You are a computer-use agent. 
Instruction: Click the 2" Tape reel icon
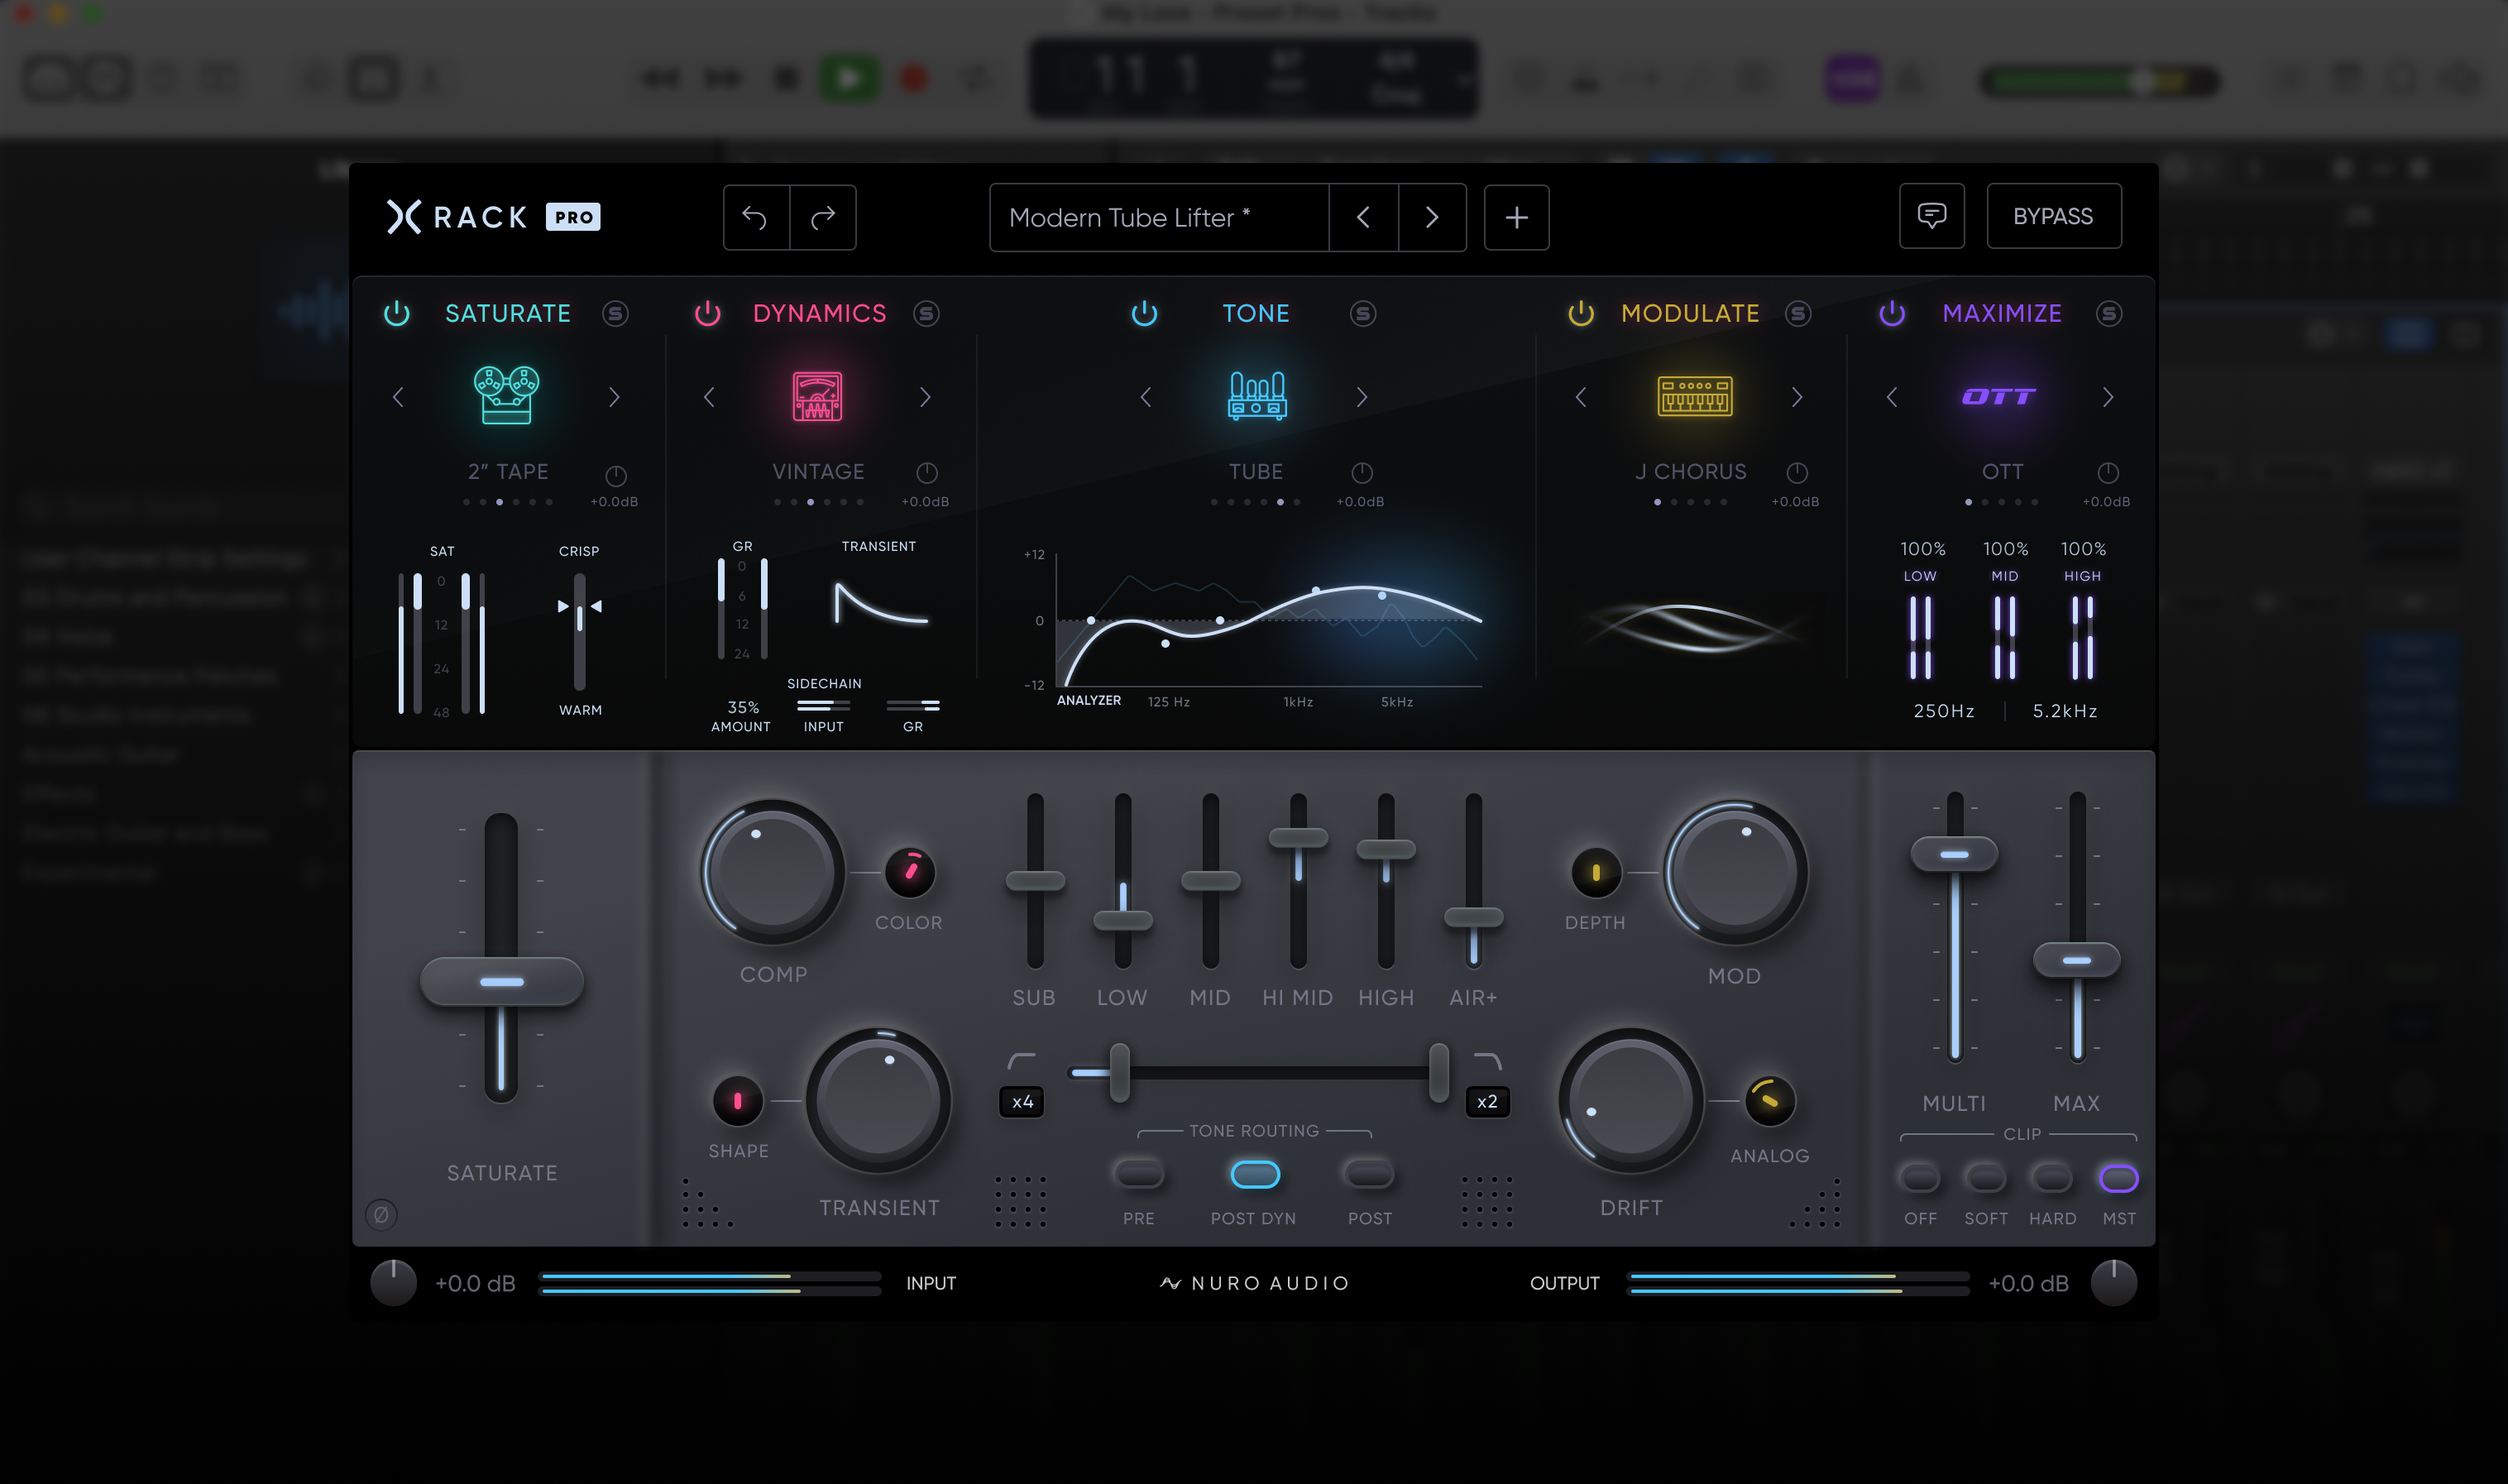pos(506,396)
